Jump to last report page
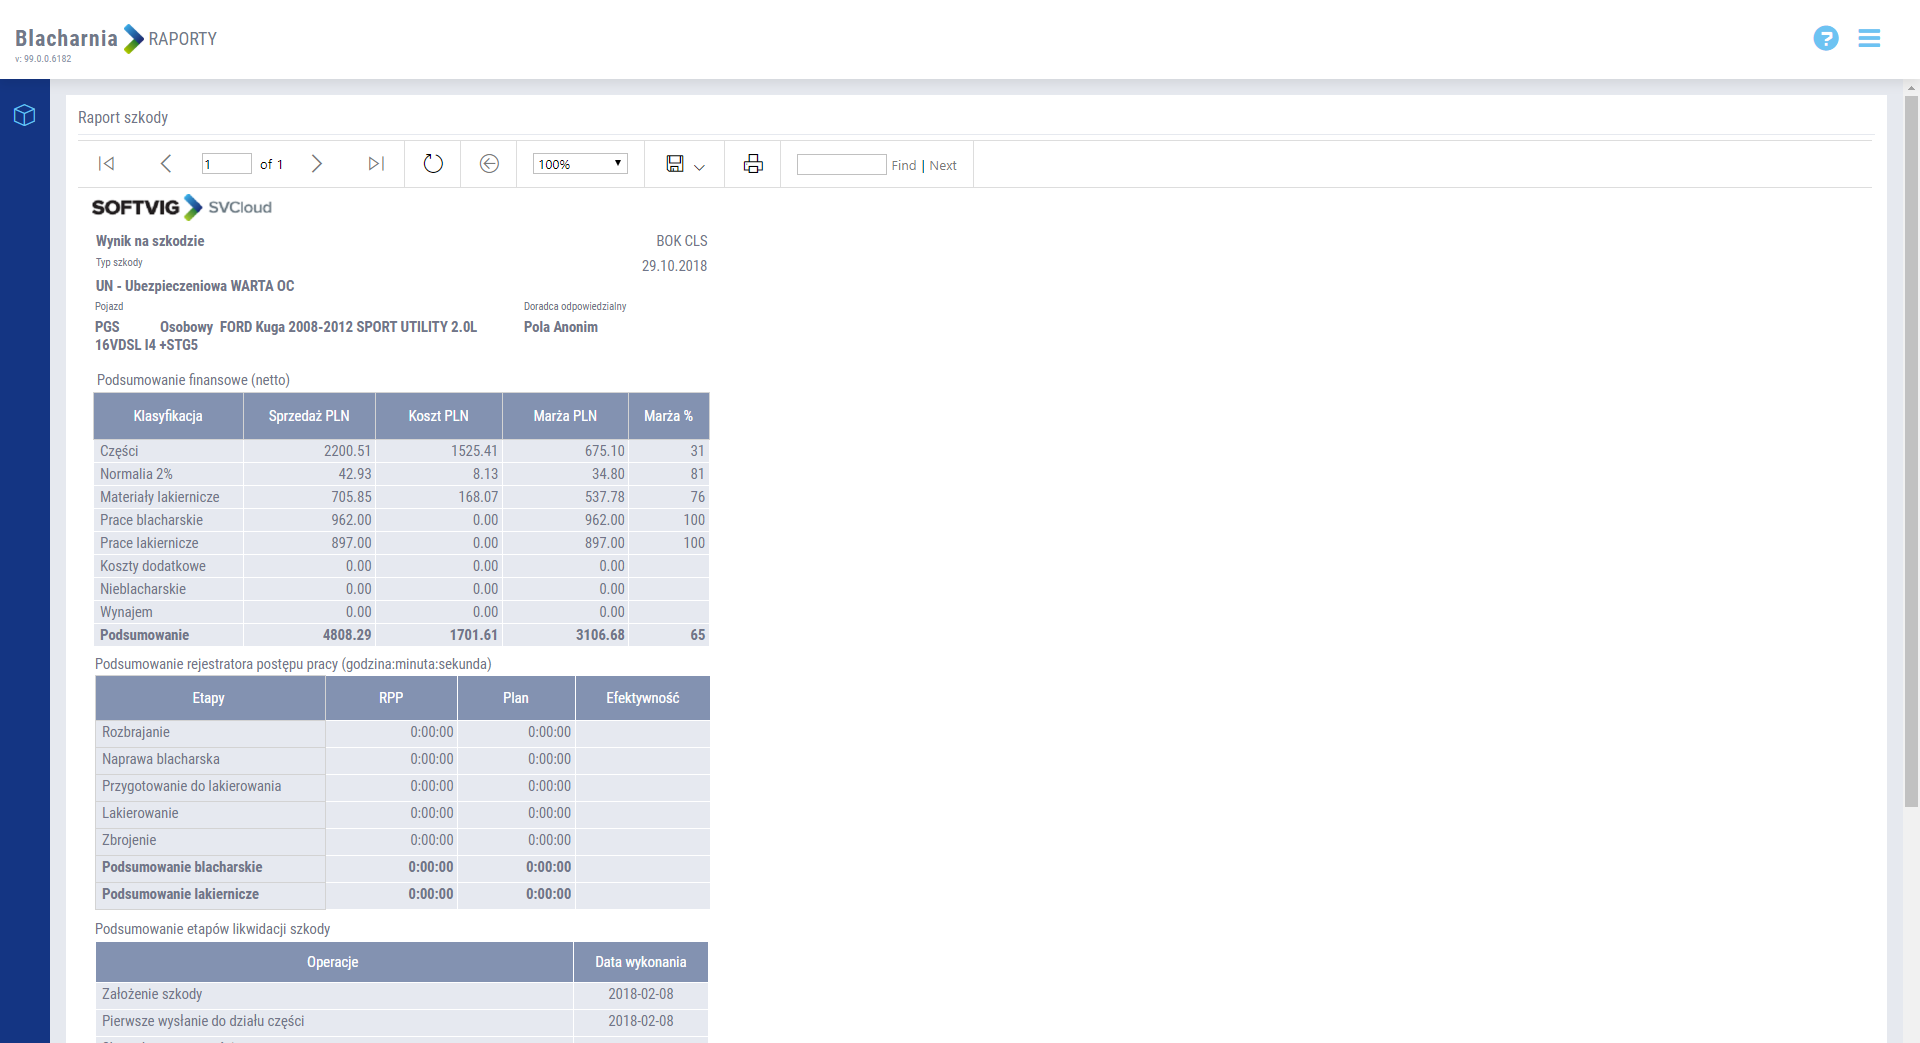 point(376,164)
